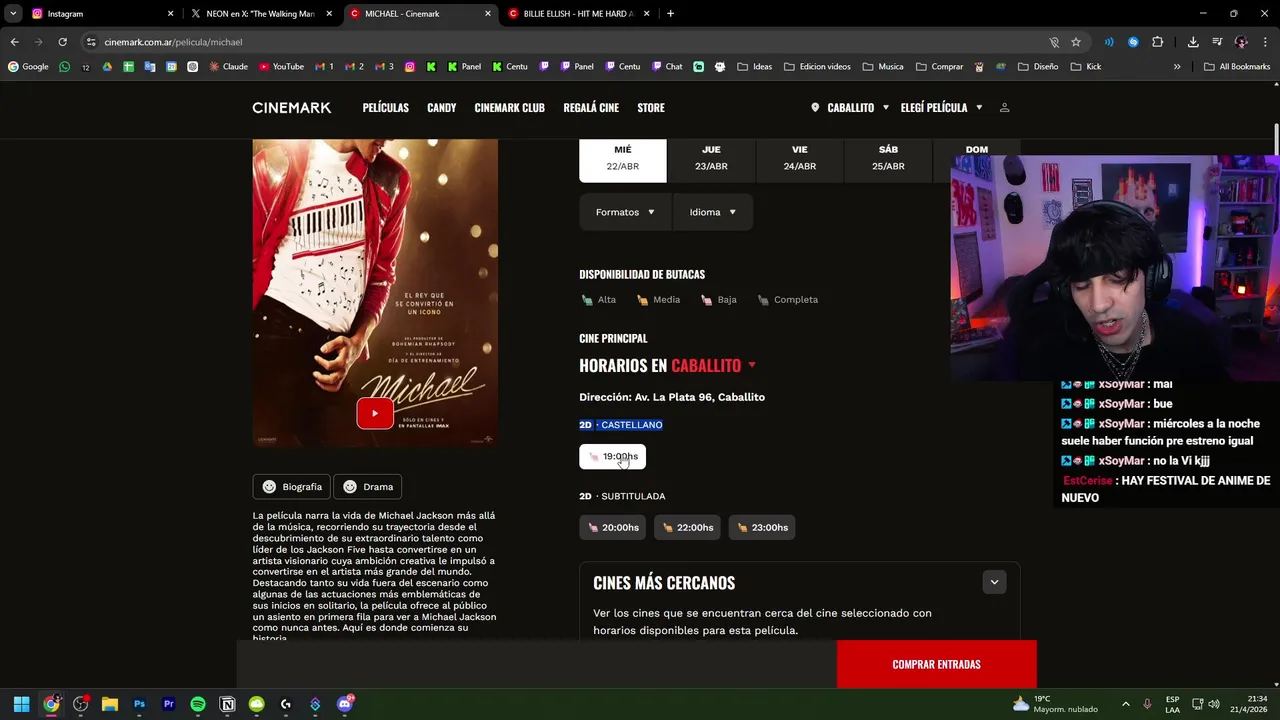Open the Chrome extensions puzzle icon

pos(1157,42)
